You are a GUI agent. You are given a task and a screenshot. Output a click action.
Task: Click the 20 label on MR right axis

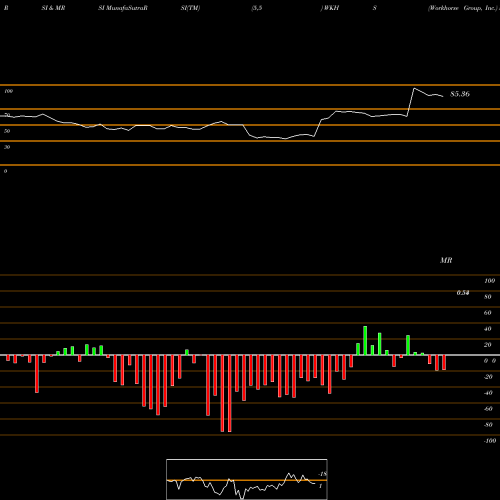(x=488, y=345)
